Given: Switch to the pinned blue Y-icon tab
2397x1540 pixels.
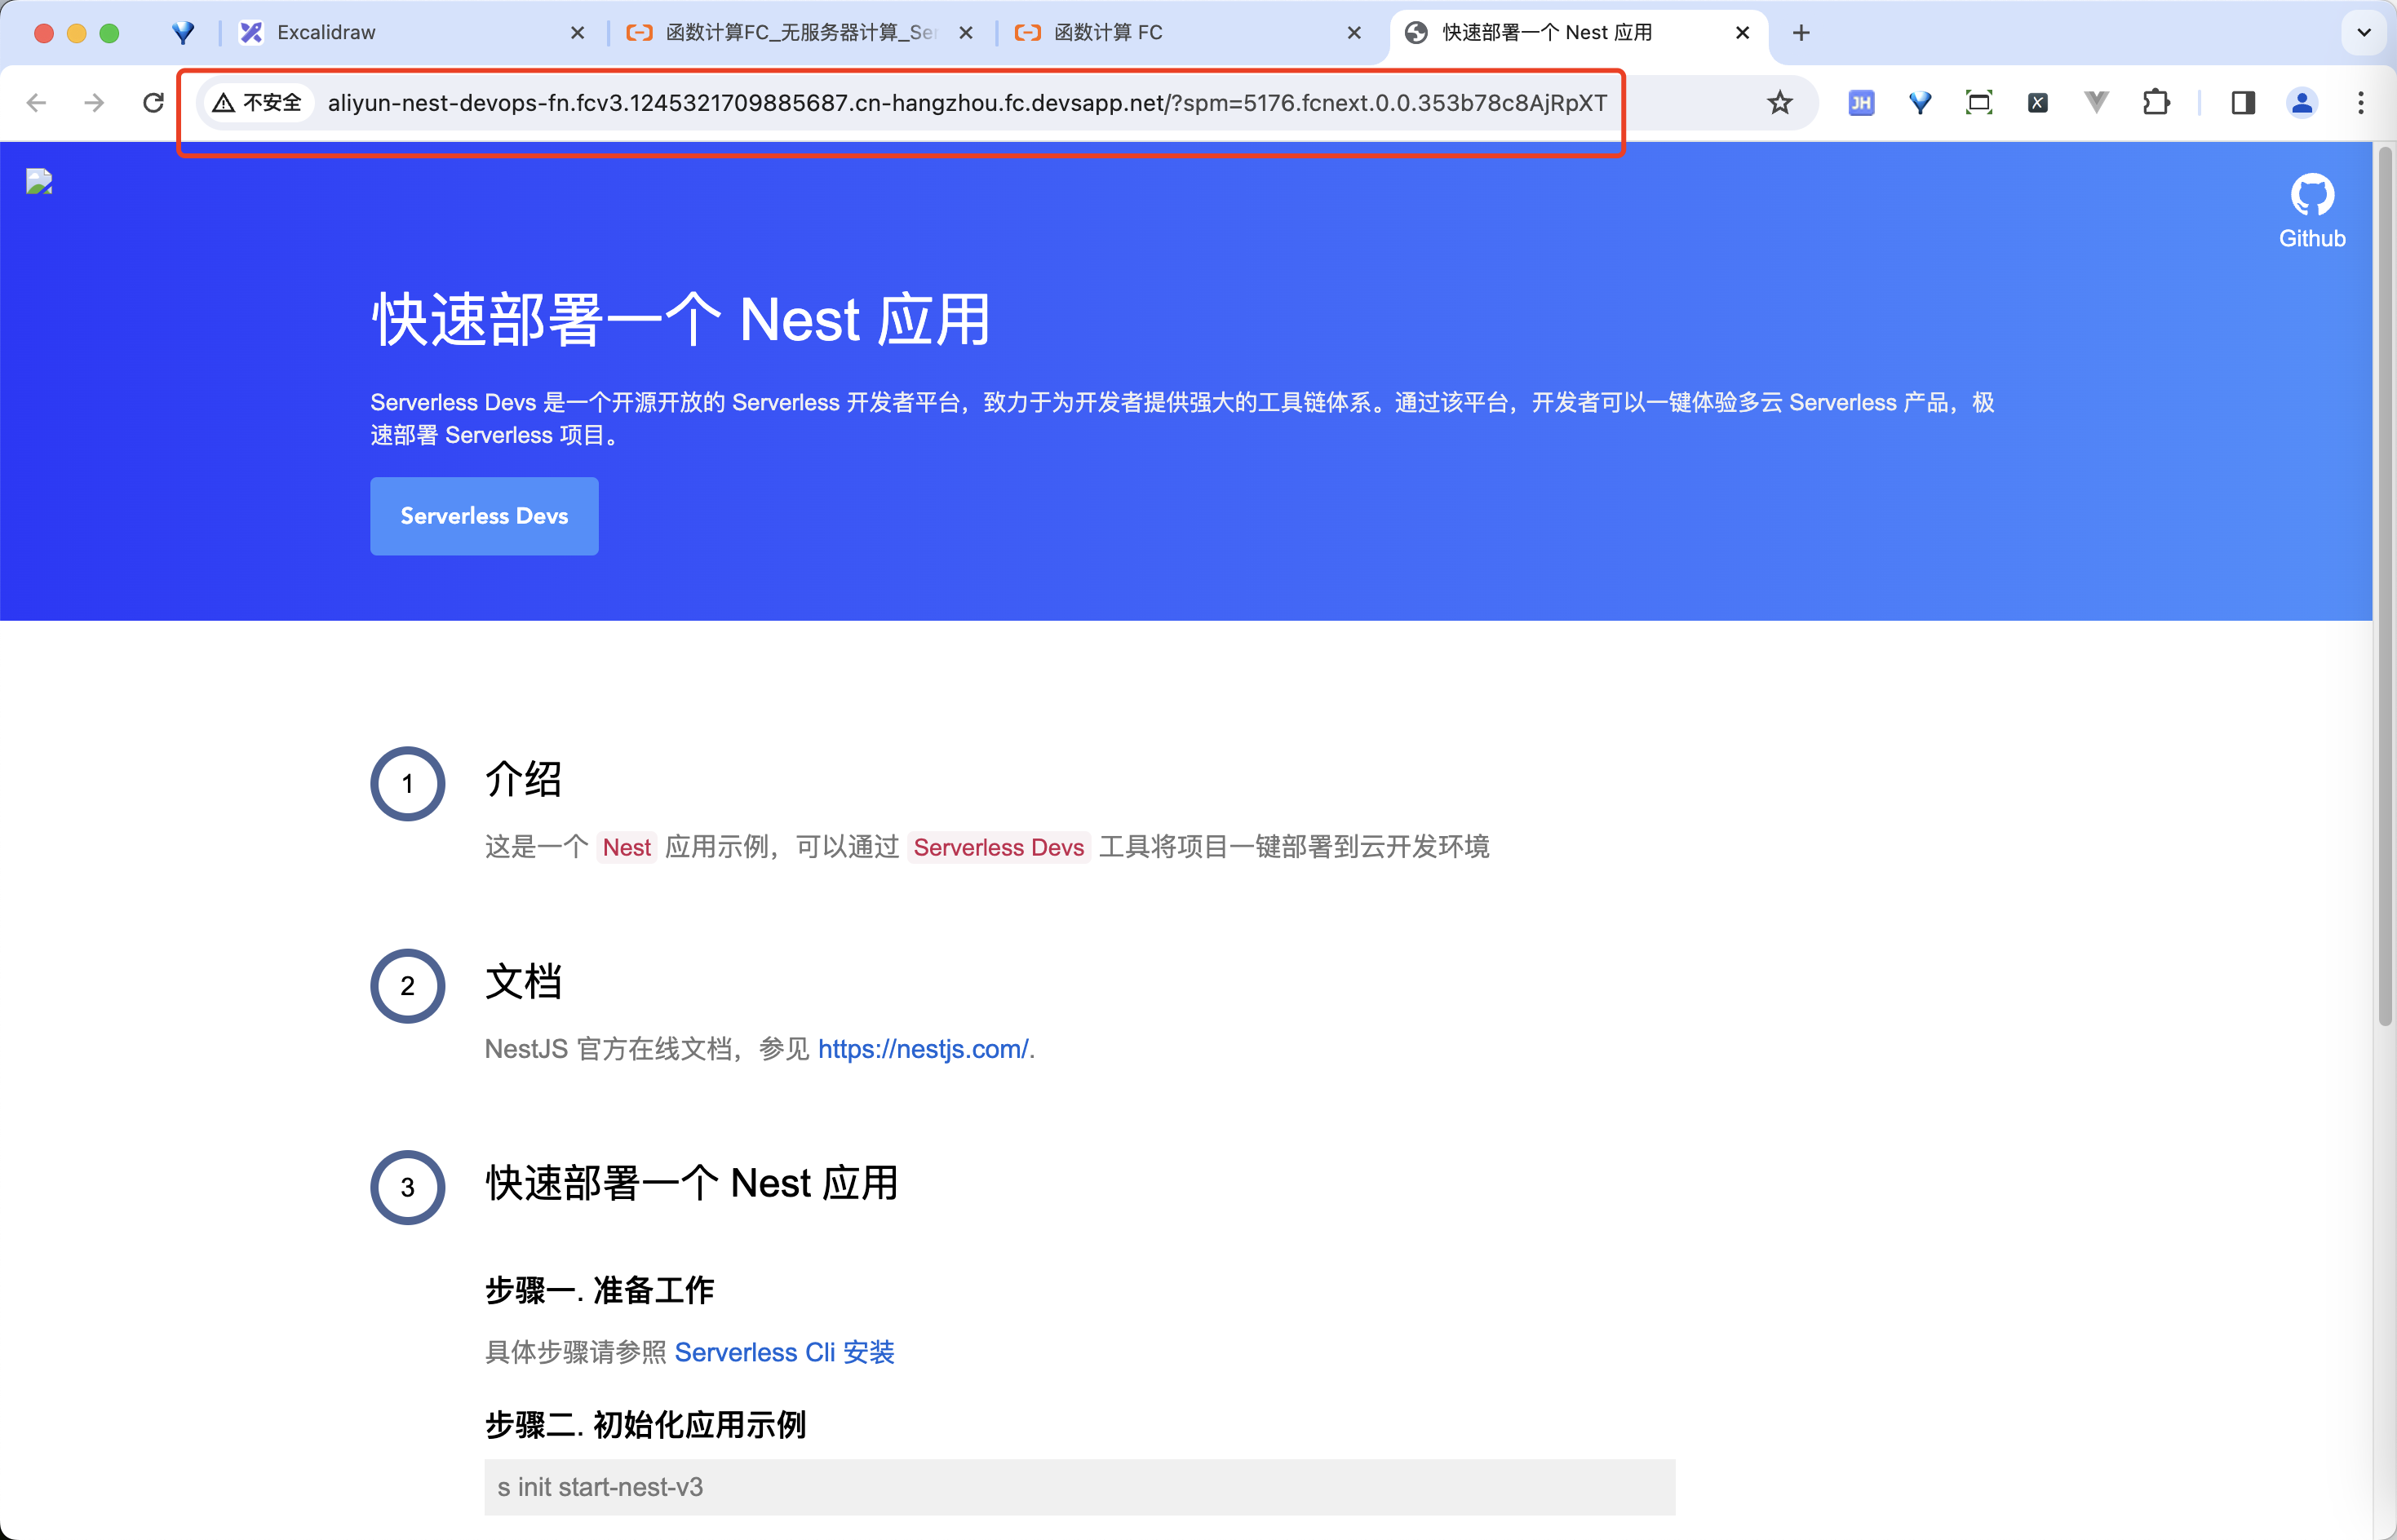Looking at the screenshot, I should pos(183,33).
